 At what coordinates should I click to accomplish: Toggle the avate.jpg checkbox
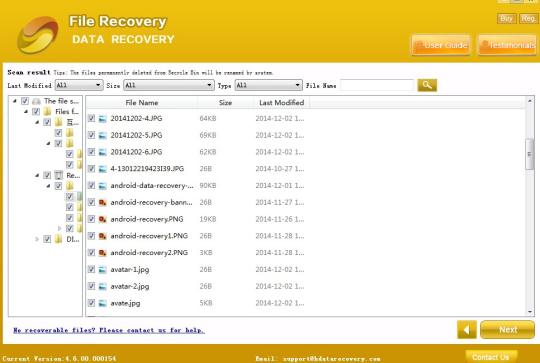click(x=91, y=303)
